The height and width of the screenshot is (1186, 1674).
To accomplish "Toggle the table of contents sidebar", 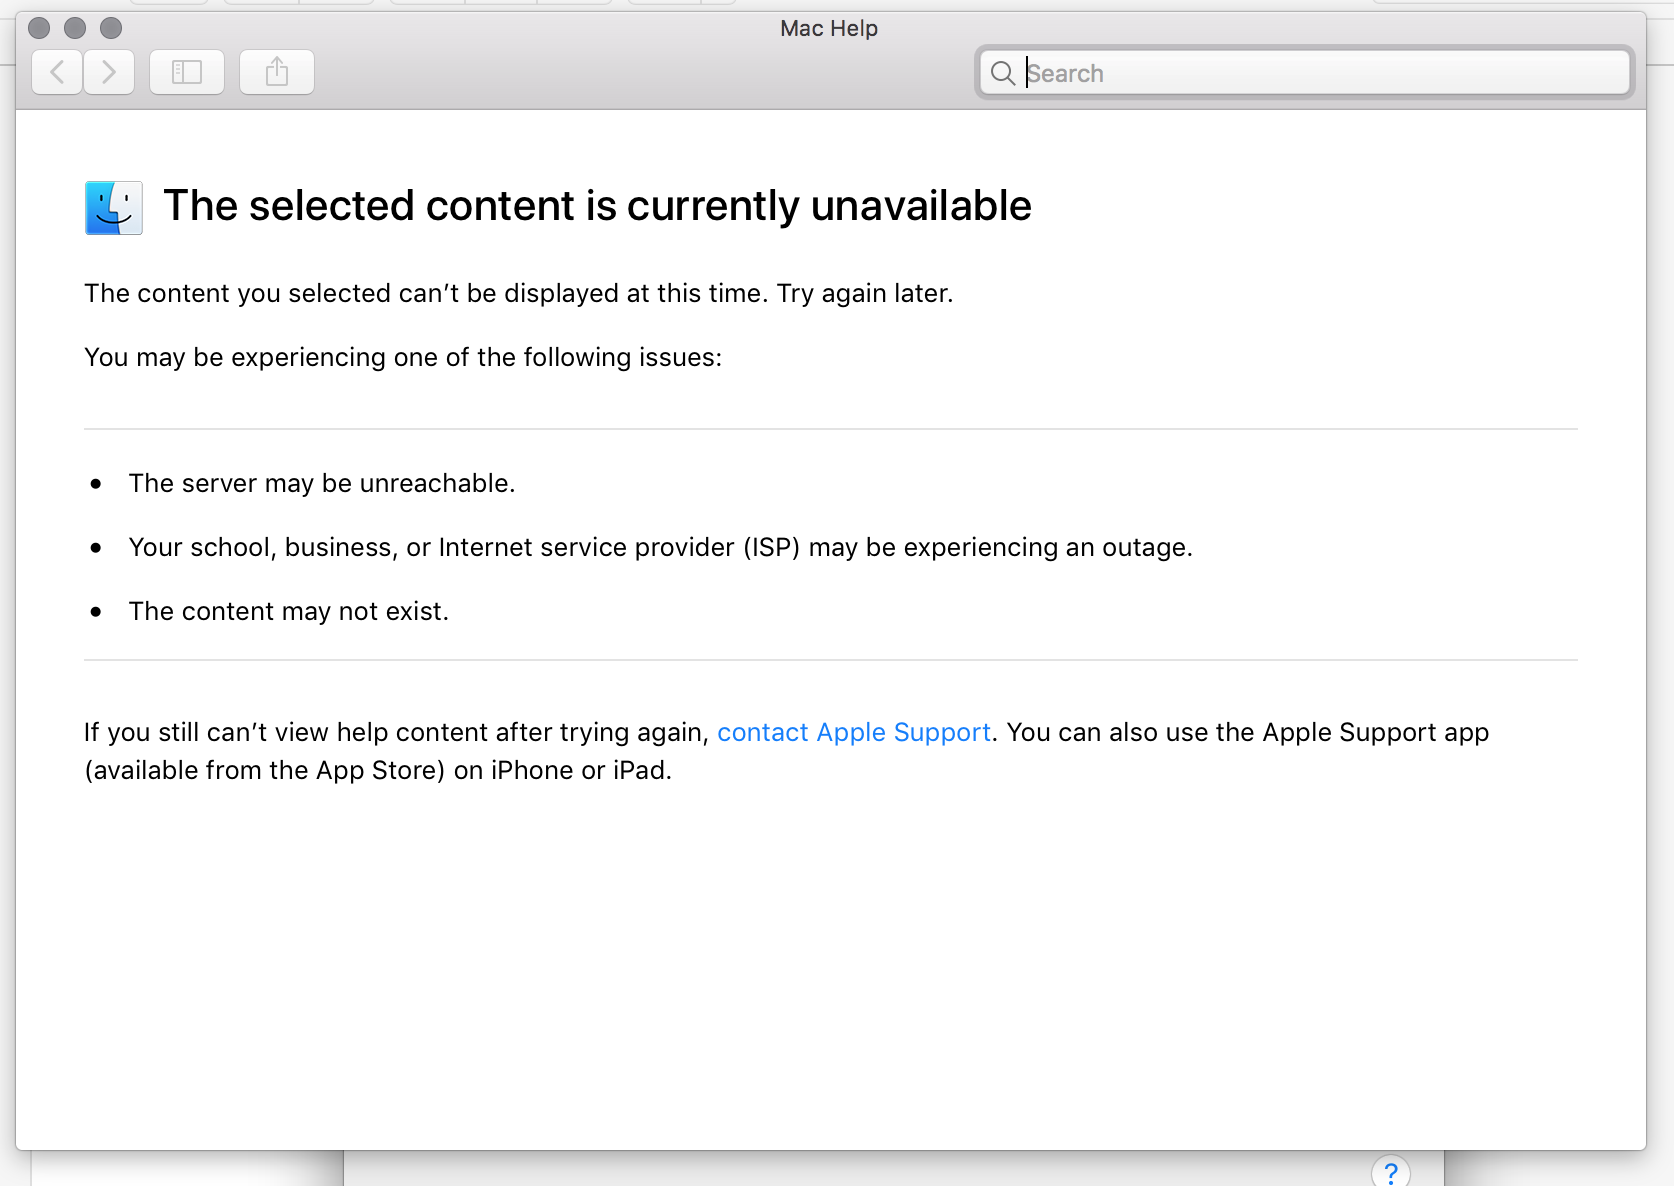I will (187, 72).
